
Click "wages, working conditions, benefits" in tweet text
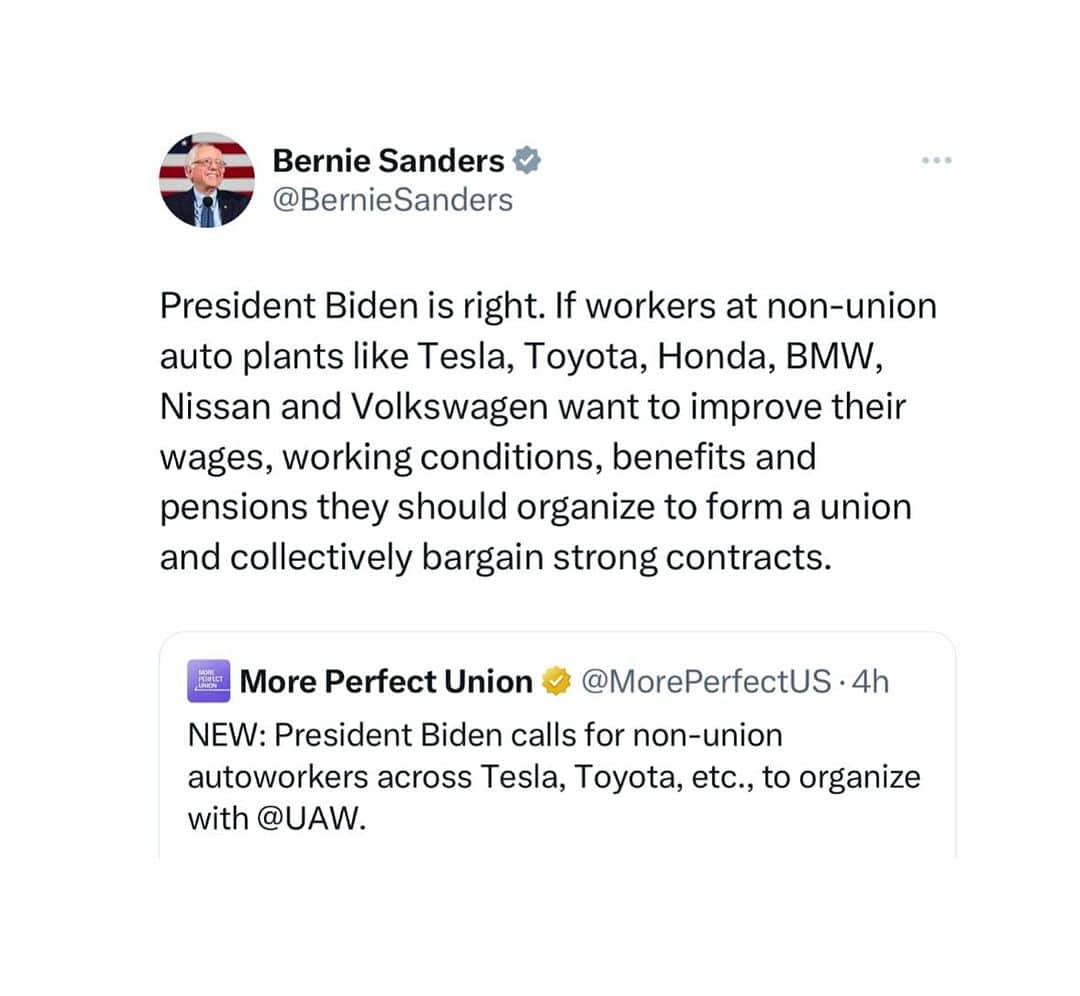(x=453, y=457)
